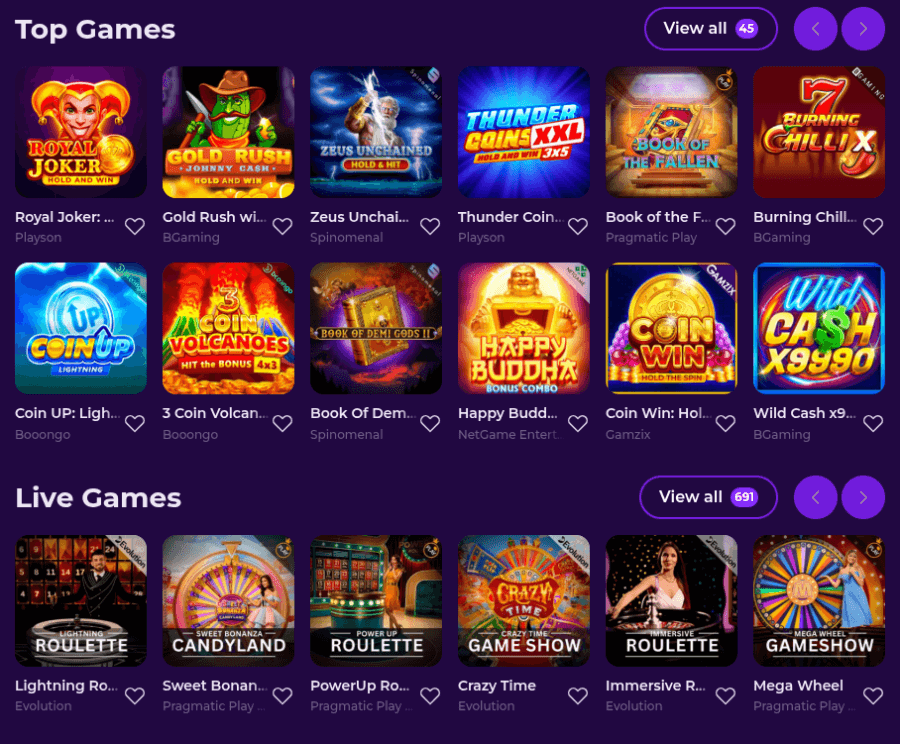Toggle favorite on Zeus Unchained

pyautogui.click(x=430, y=227)
